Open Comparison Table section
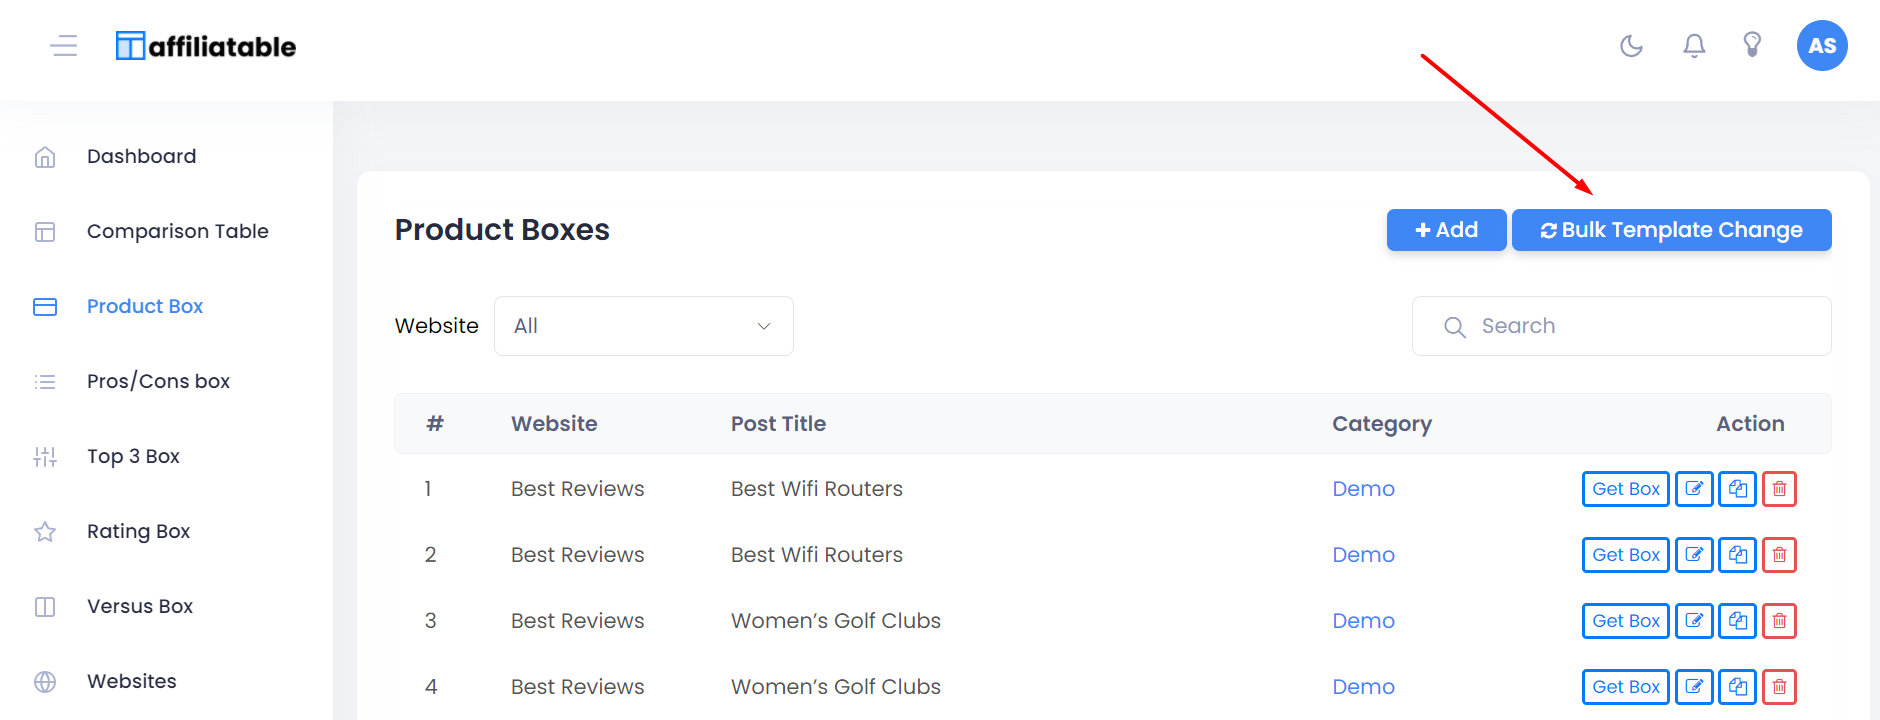Image resolution: width=1880 pixels, height=720 pixels. pyautogui.click(x=178, y=231)
